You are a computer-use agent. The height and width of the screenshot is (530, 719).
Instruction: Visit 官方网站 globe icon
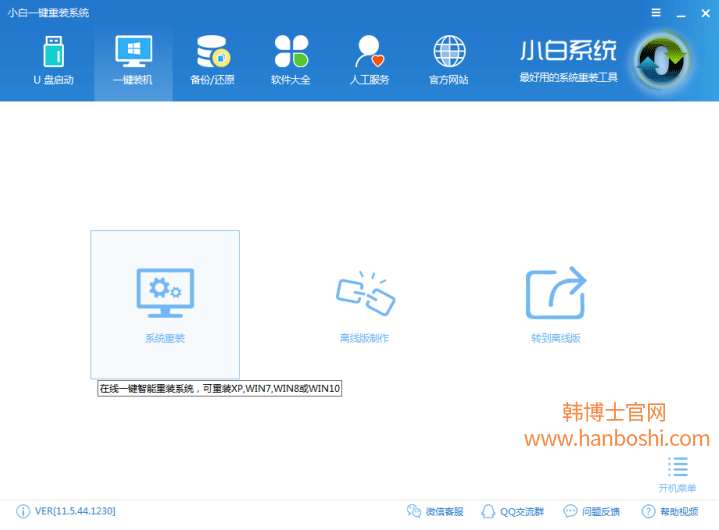(449, 60)
